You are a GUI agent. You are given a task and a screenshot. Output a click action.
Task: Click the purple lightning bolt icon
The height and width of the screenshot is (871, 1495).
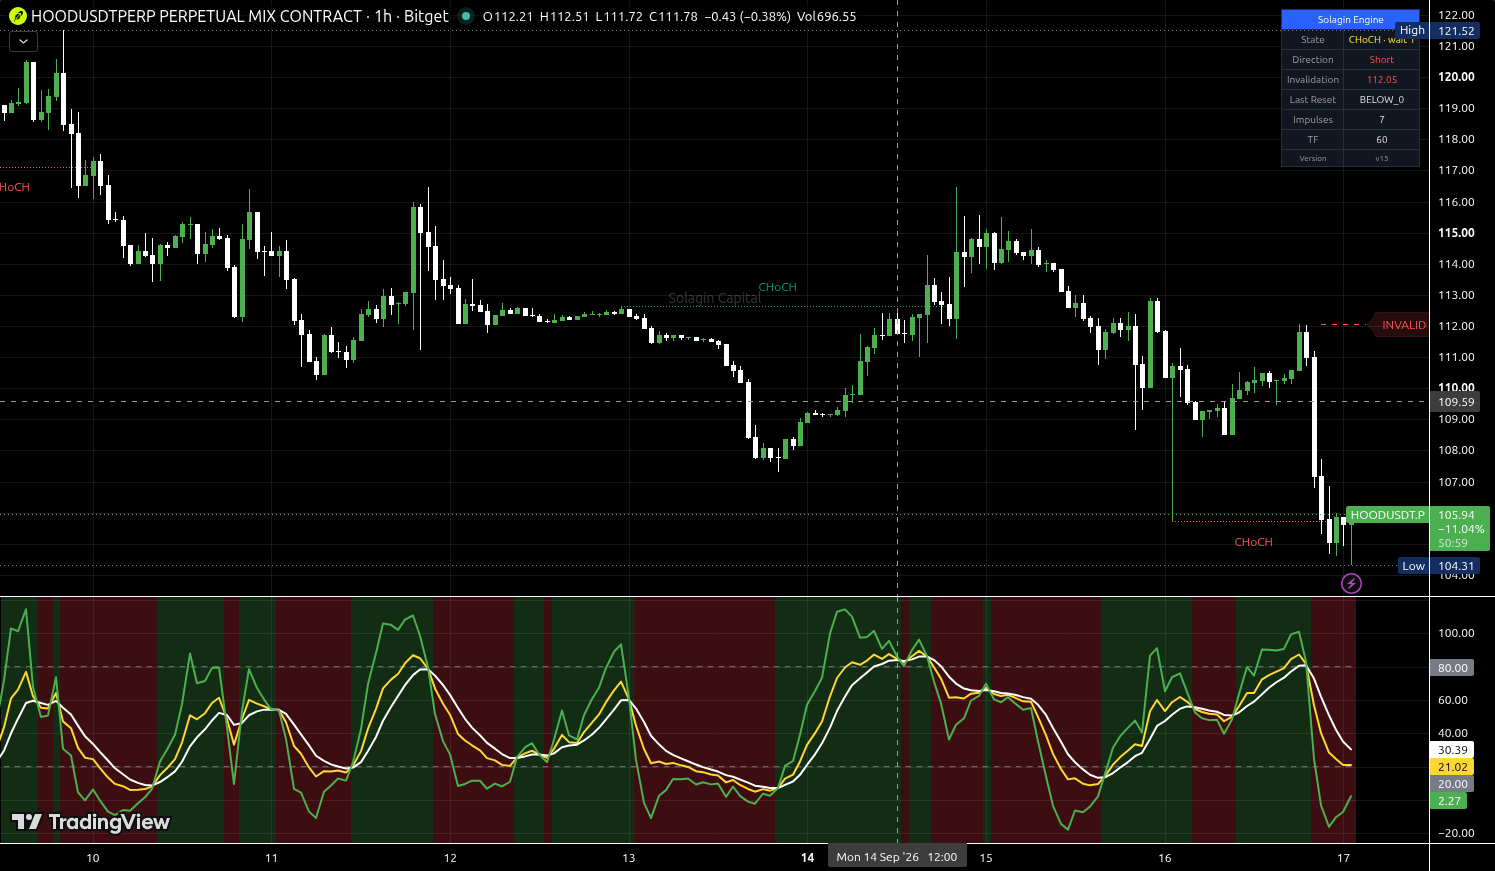(1351, 583)
